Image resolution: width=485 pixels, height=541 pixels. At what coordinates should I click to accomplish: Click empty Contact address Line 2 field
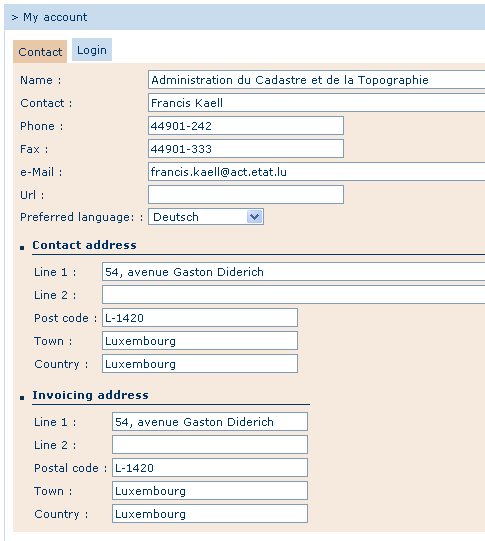[294, 295]
